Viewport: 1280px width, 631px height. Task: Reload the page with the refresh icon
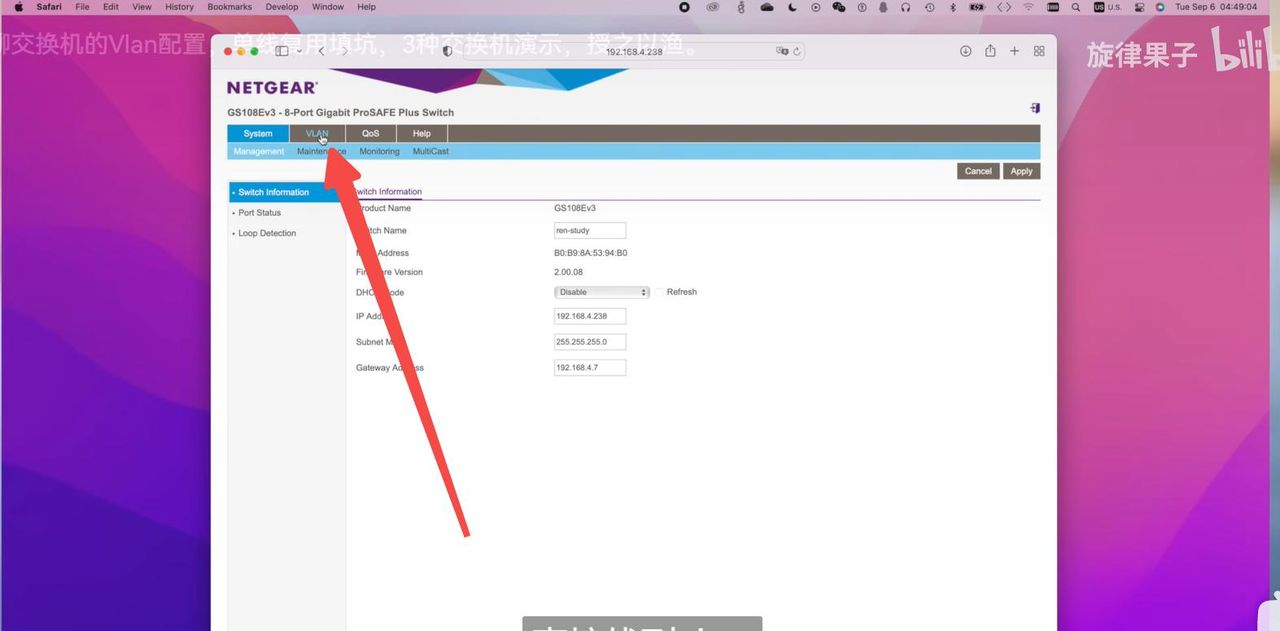click(797, 51)
